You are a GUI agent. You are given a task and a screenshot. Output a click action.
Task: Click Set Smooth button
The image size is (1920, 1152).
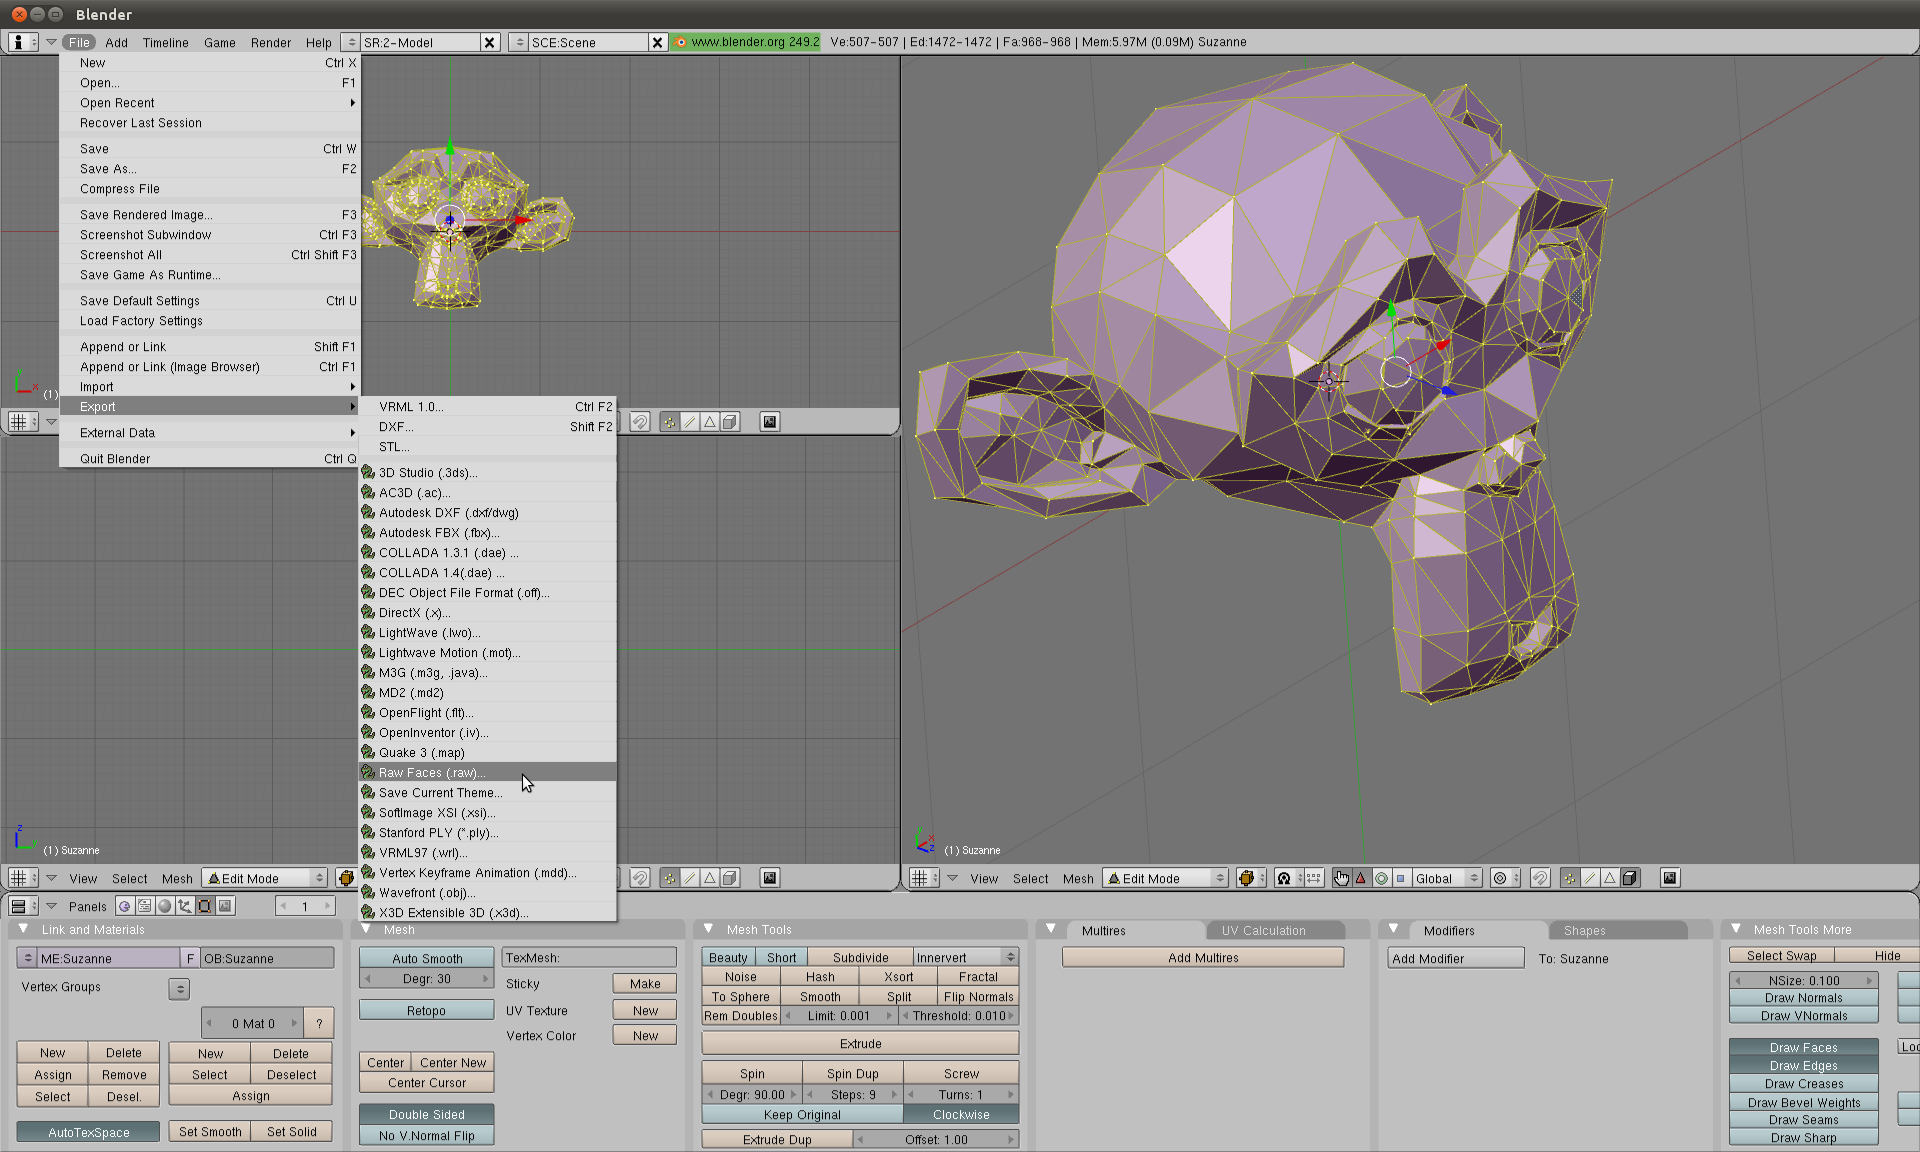pos(210,1131)
